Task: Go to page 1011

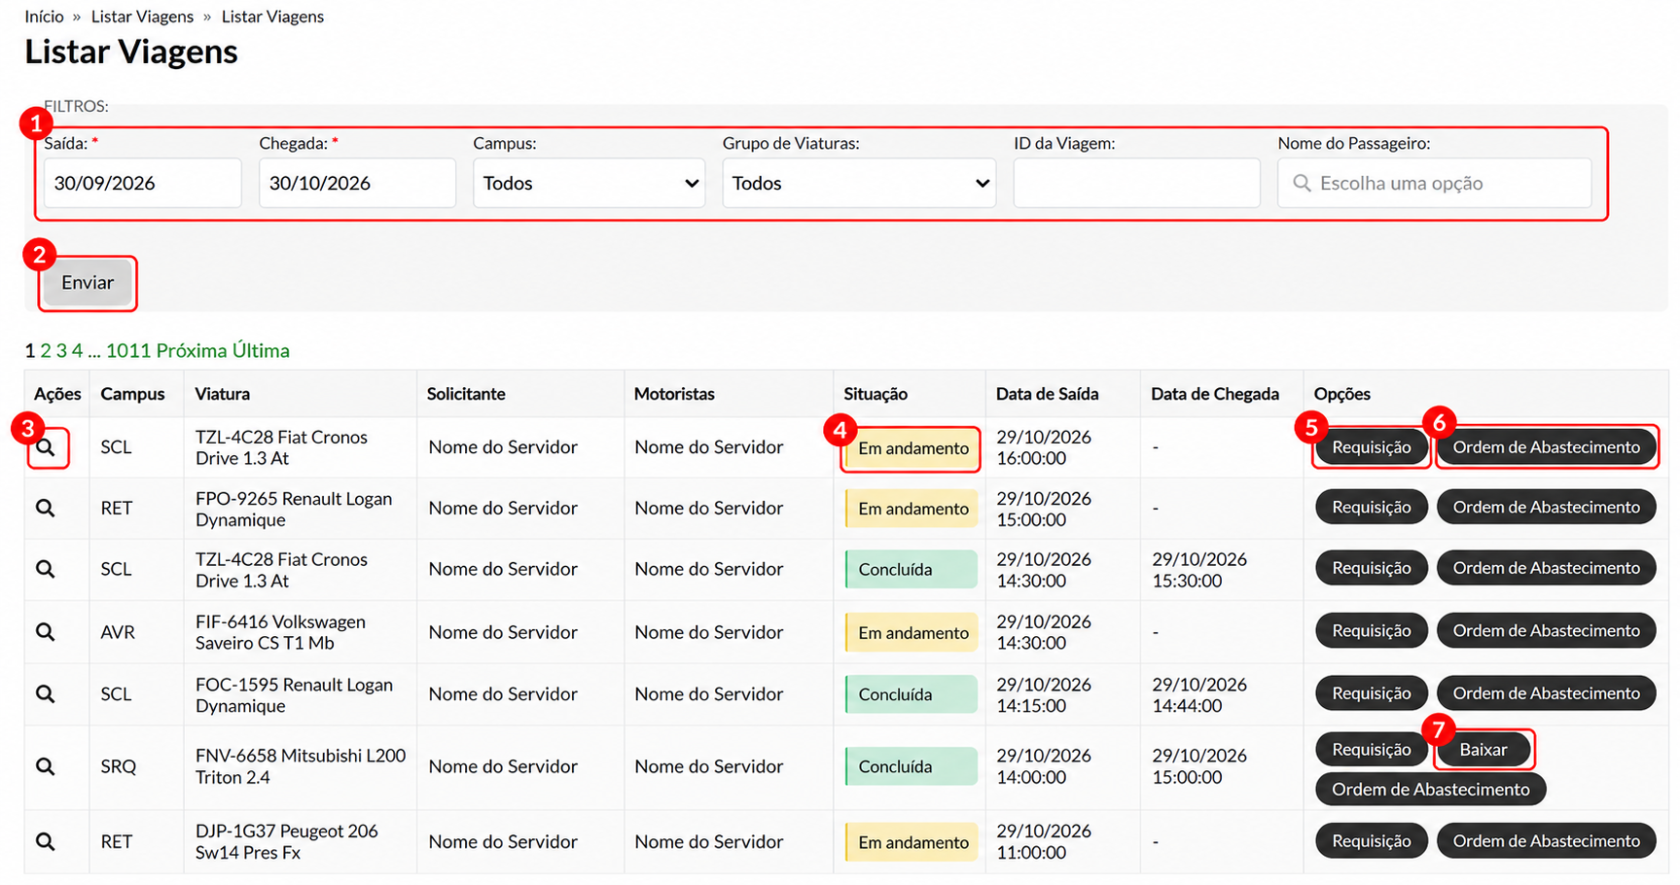Action: pos(128,351)
